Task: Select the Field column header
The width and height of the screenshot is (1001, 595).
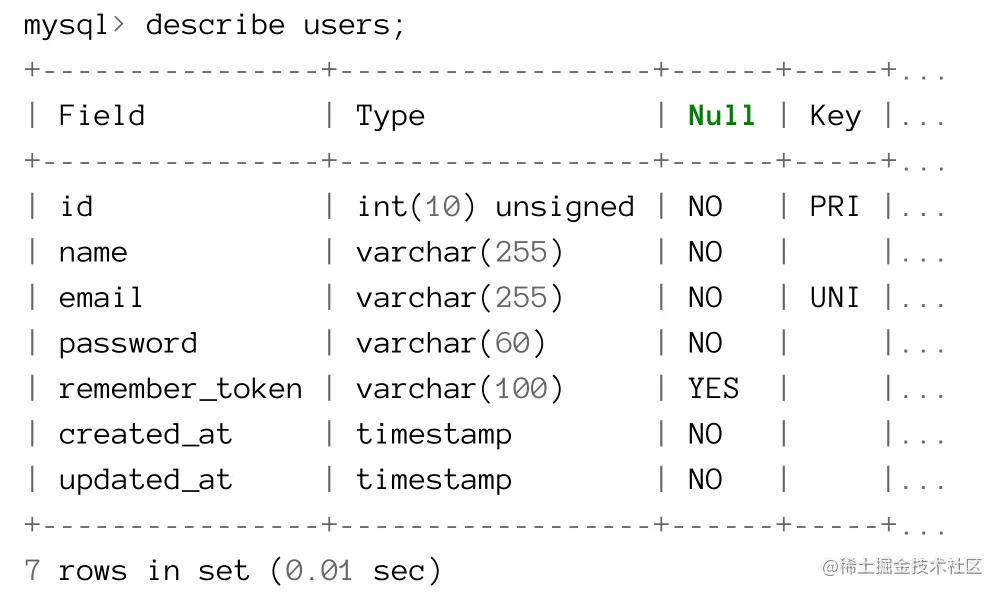Action: point(101,116)
